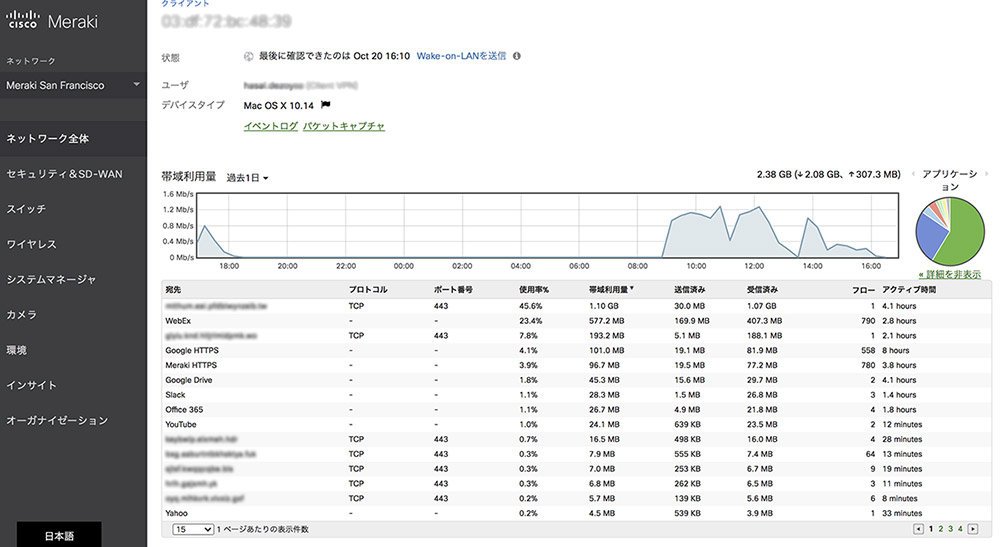Select the Google HTTPS row
Viewport: 1000px width, 547px height.
[x=576, y=351]
